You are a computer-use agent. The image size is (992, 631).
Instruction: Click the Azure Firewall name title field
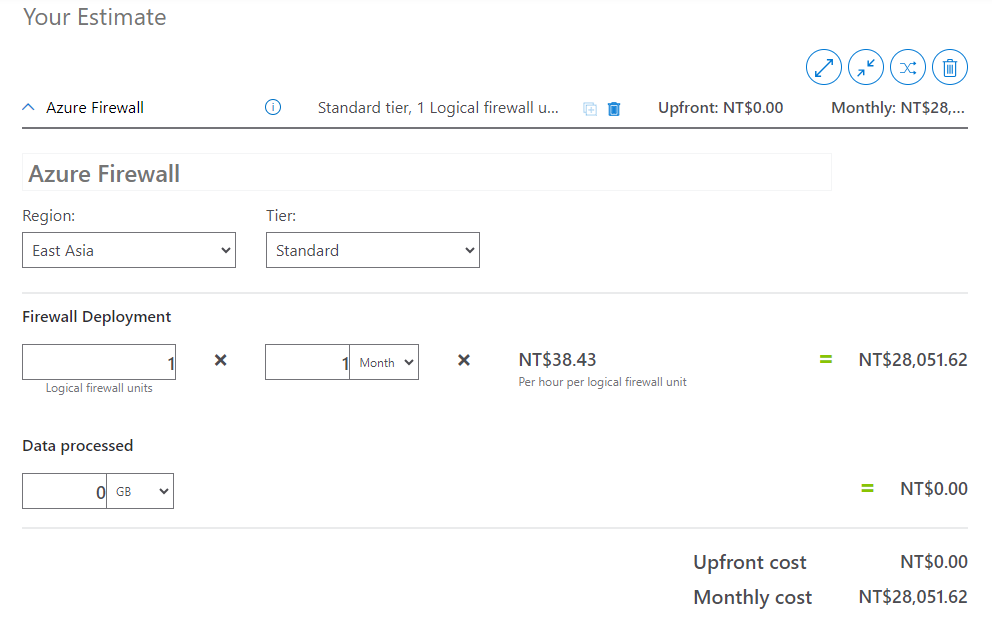[x=427, y=172]
